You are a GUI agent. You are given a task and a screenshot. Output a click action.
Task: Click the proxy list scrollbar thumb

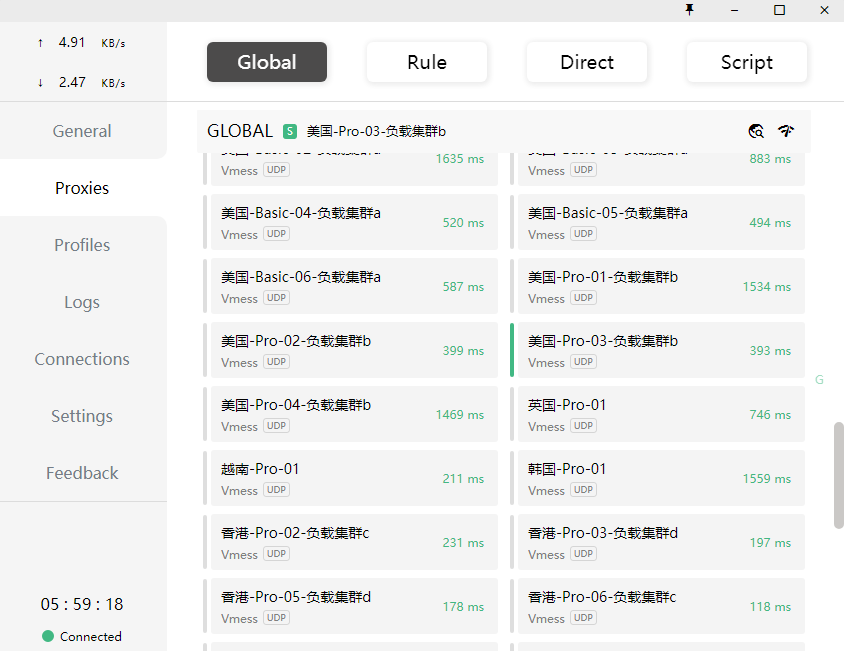(838, 475)
